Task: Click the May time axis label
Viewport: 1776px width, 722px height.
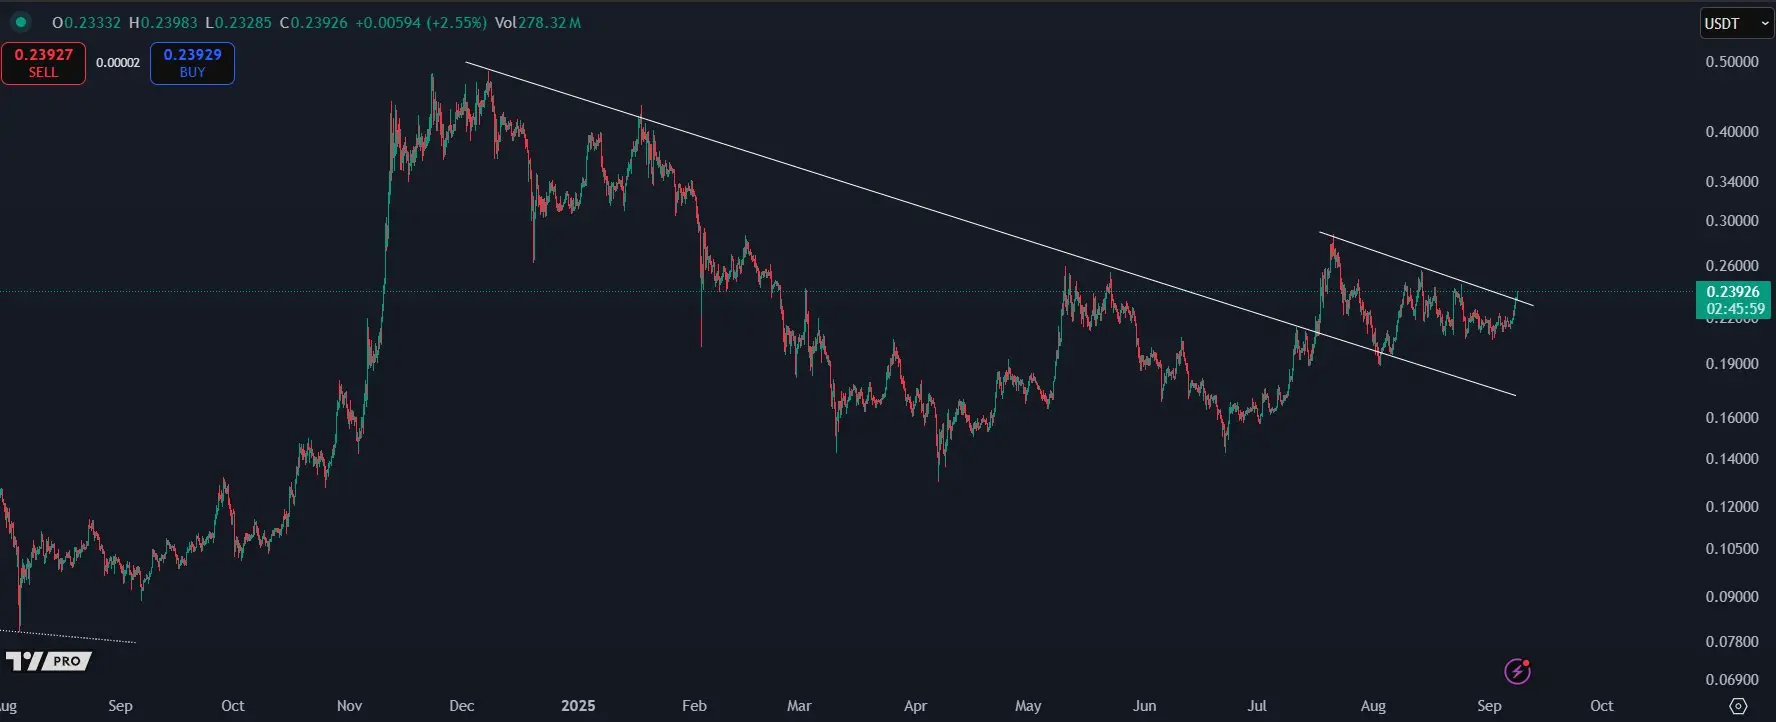Action: (1028, 706)
